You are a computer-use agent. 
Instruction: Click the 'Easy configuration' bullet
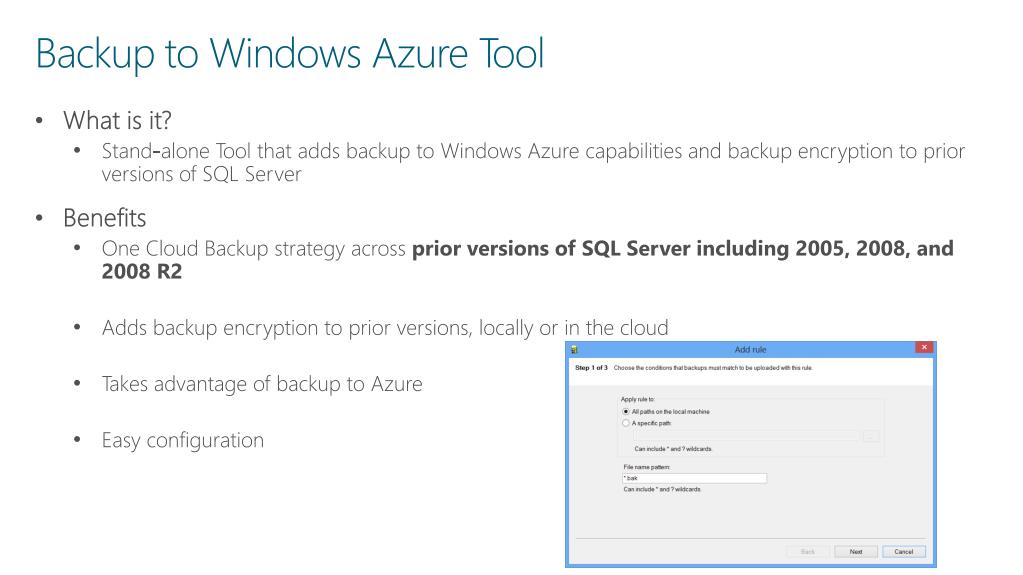click(x=183, y=441)
